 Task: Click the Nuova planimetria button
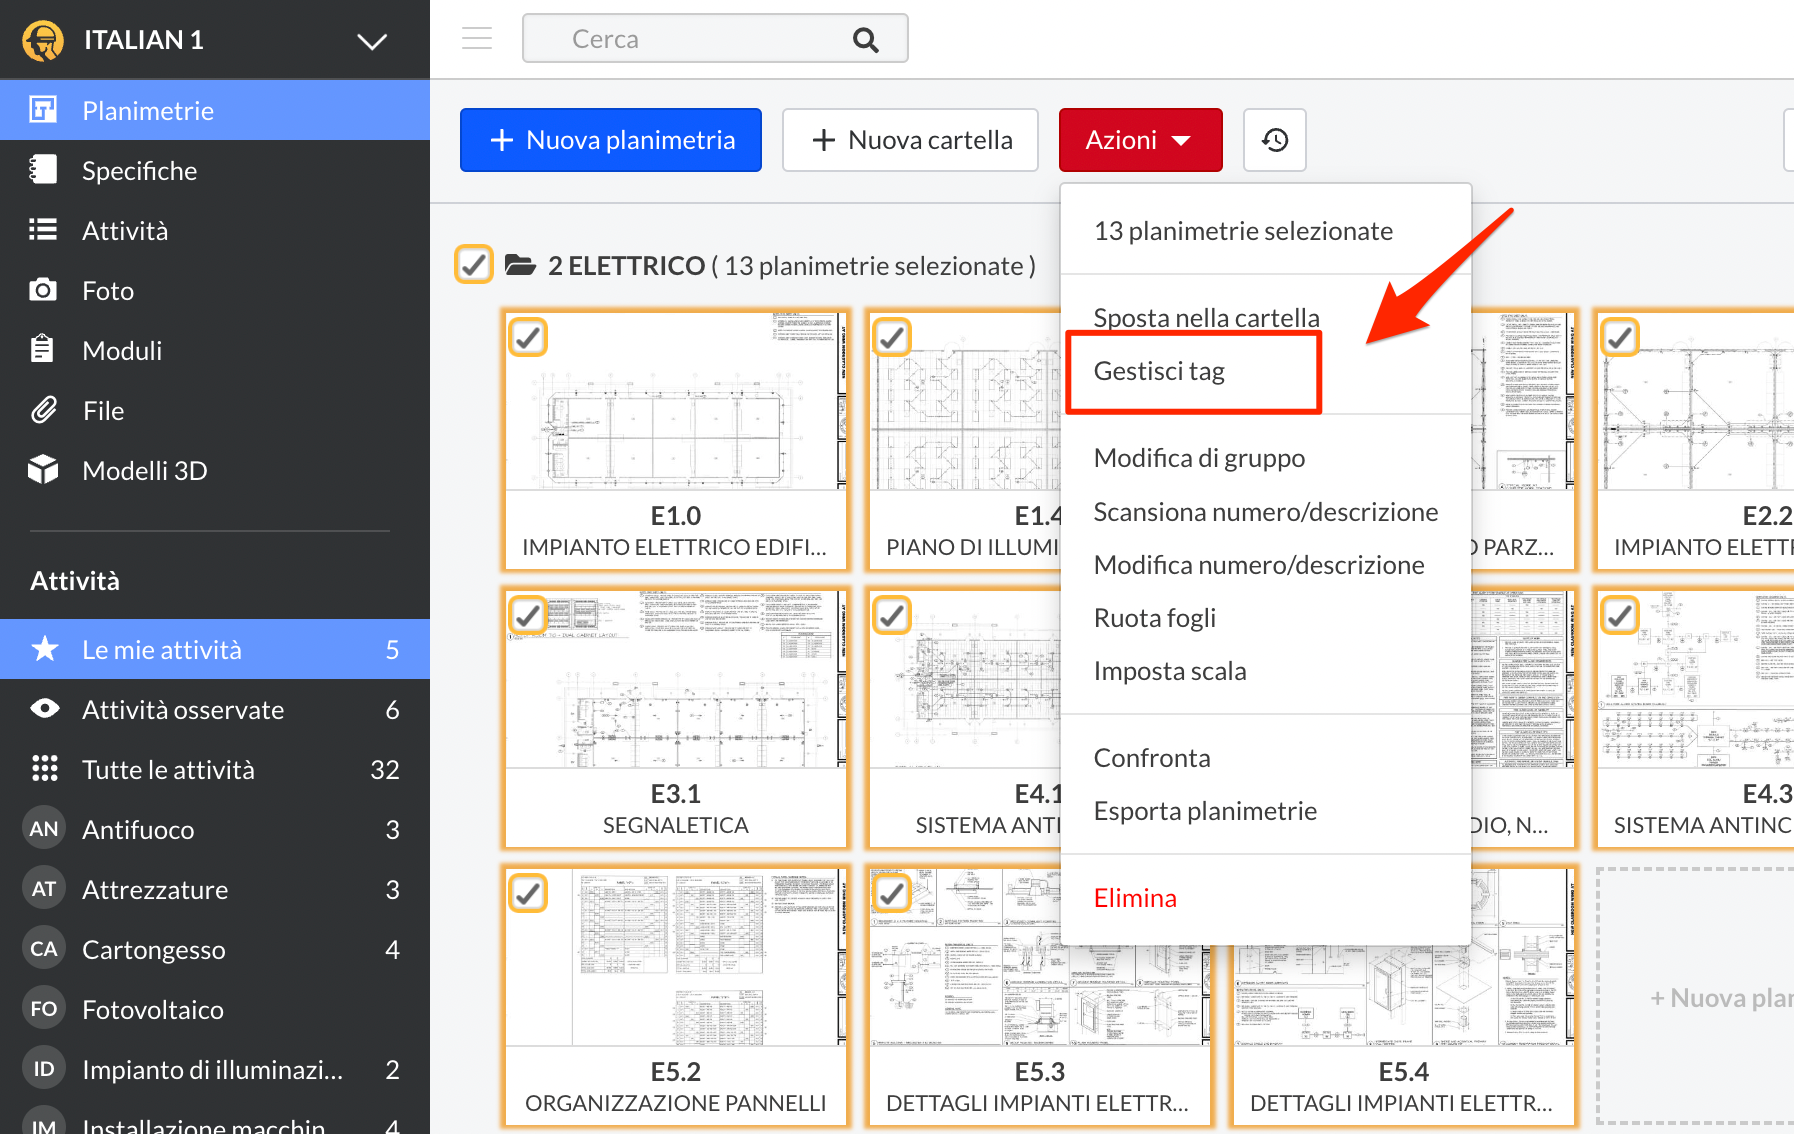(611, 140)
